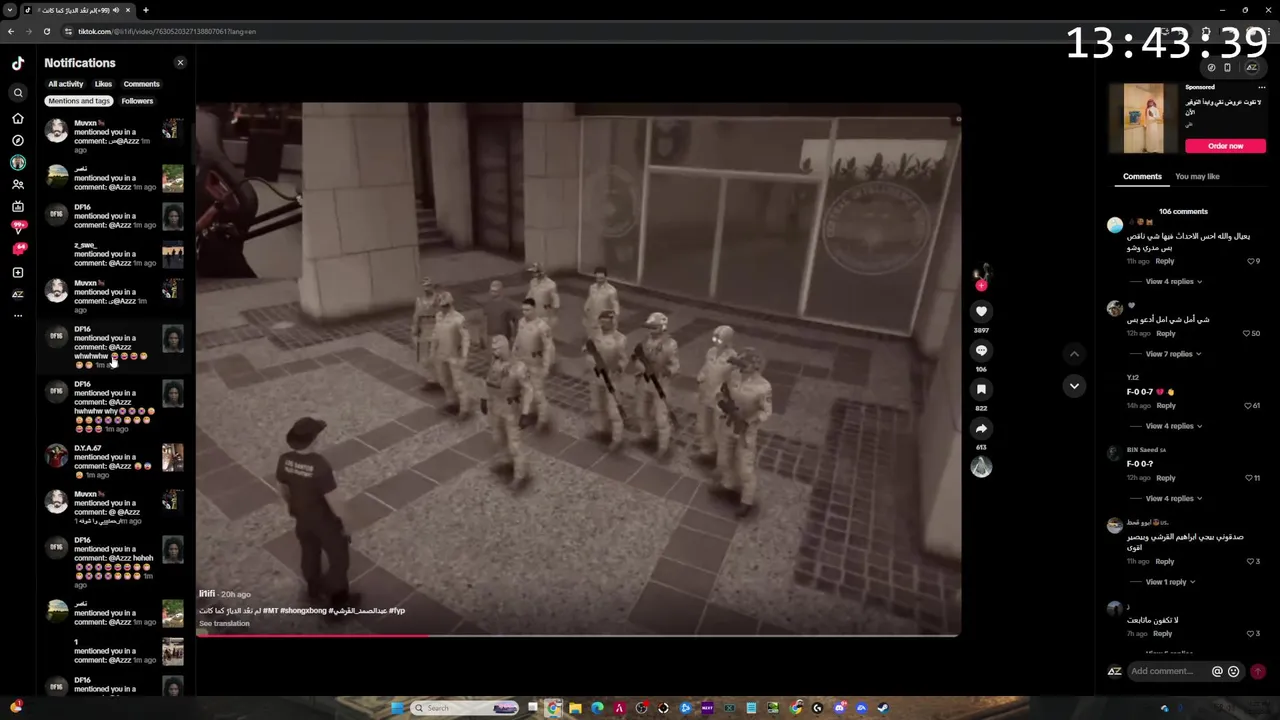Share the video with arrow icon
Viewport: 1280px width, 720px height.
click(x=981, y=428)
